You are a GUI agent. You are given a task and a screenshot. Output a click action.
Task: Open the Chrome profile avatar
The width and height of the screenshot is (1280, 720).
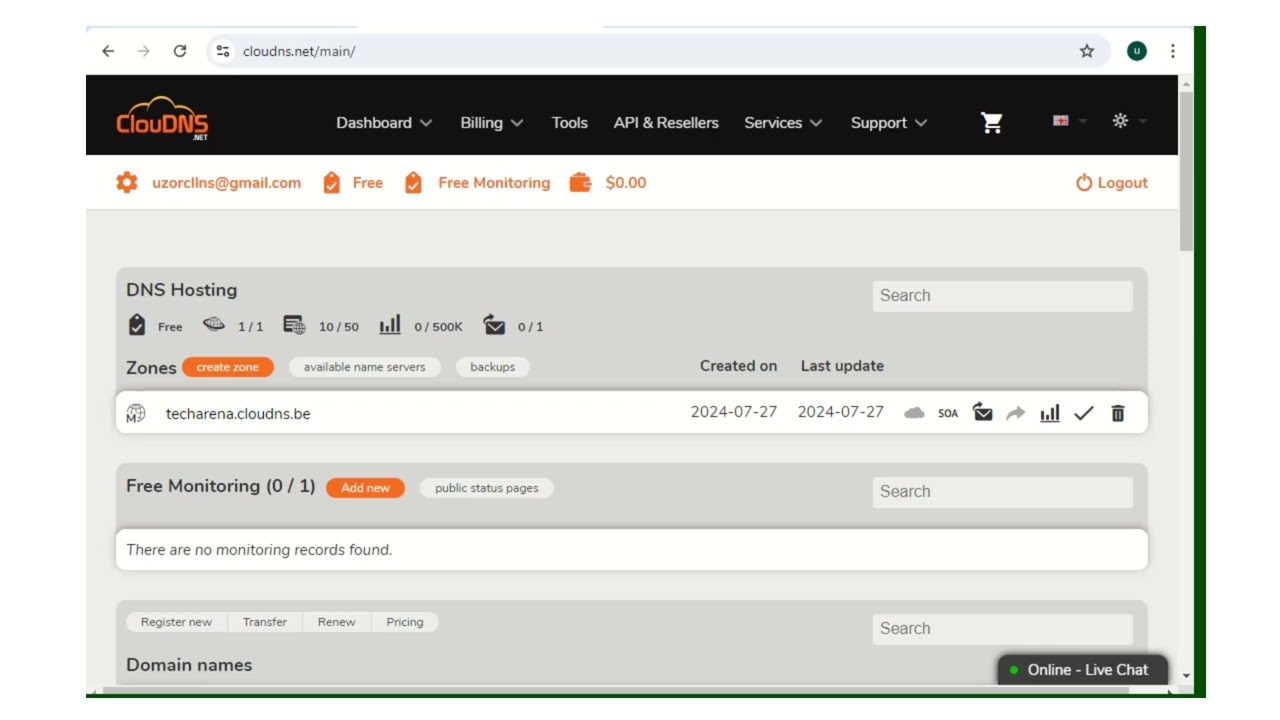pyautogui.click(x=1137, y=51)
